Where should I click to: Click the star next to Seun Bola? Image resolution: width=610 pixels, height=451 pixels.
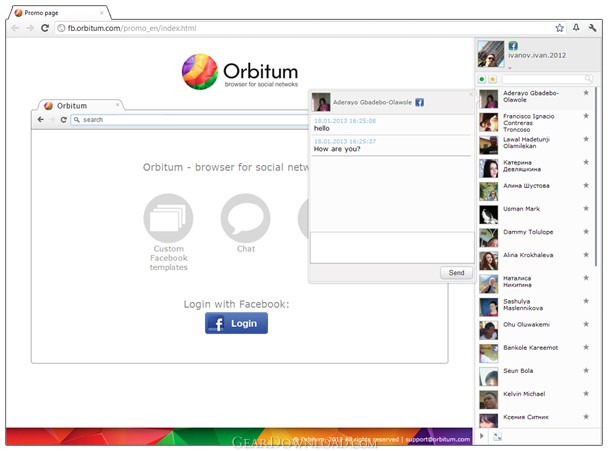(586, 370)
